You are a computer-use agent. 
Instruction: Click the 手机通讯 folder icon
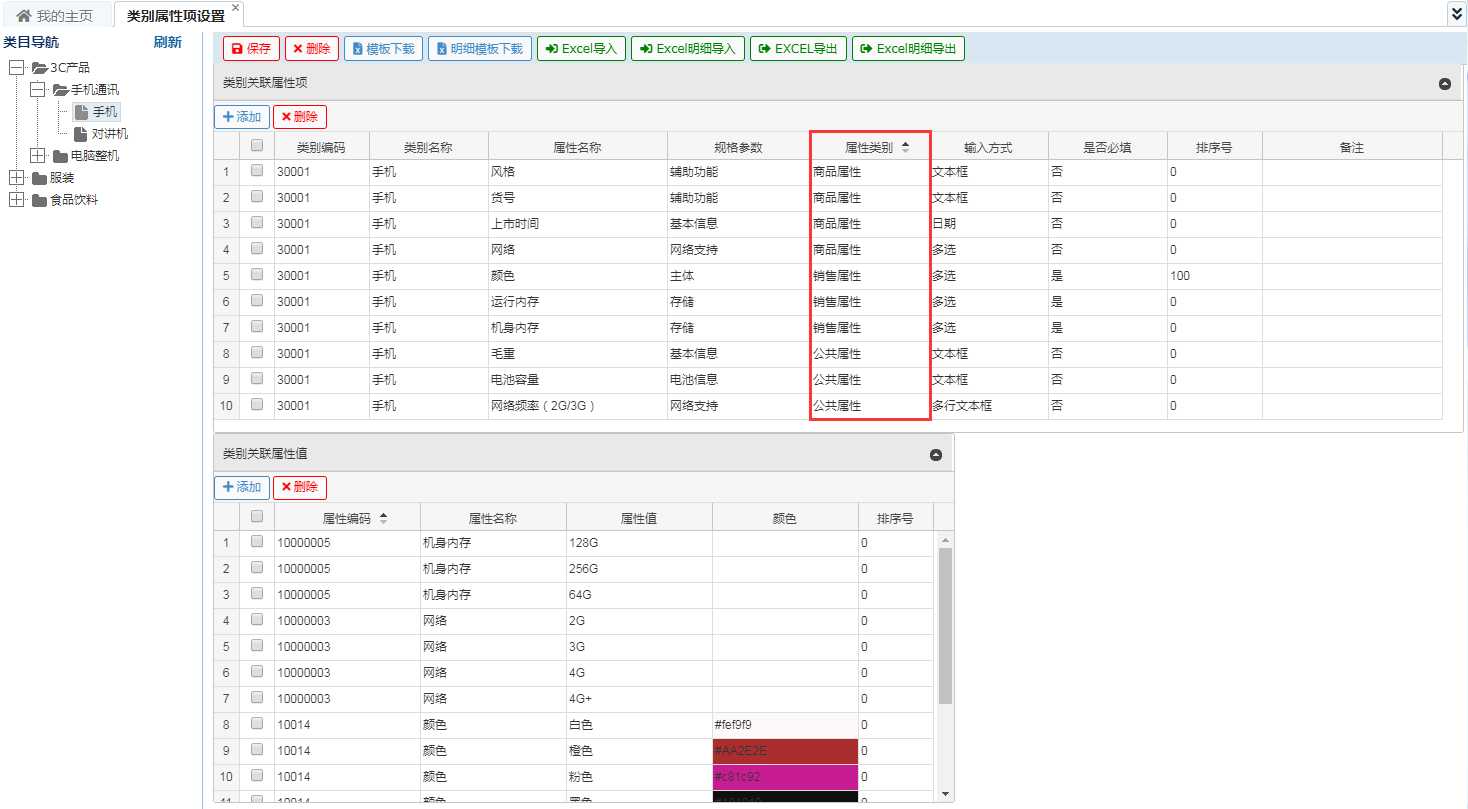tap(60, 90)
